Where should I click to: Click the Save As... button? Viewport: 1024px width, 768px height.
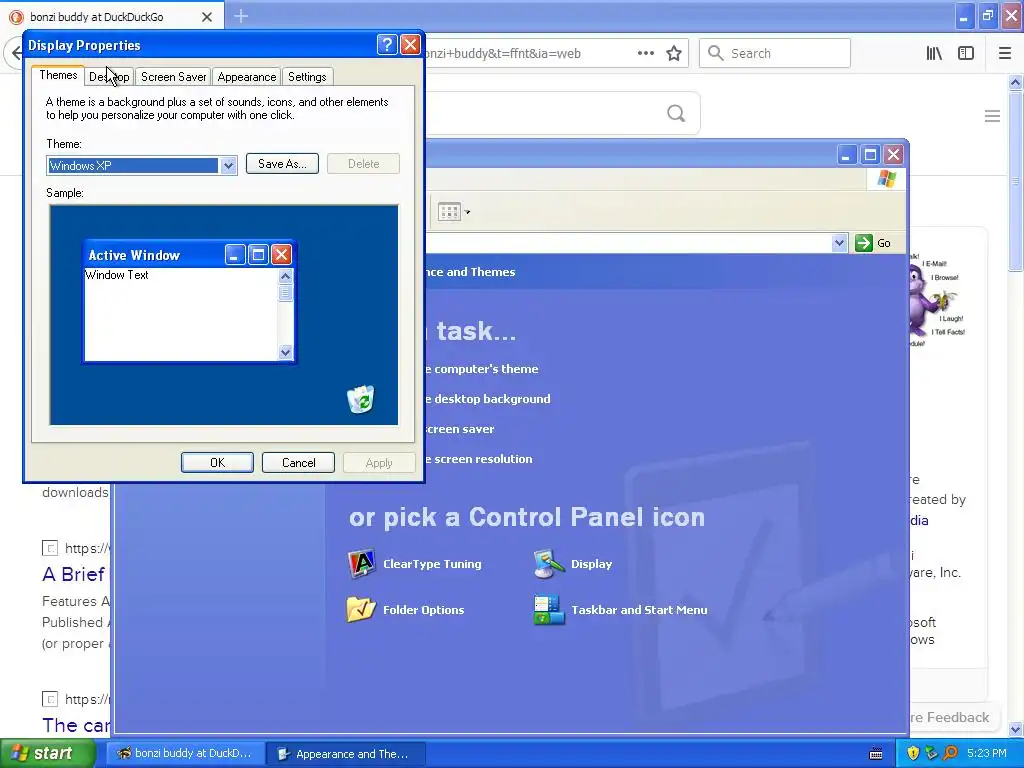tap(282, 164)
